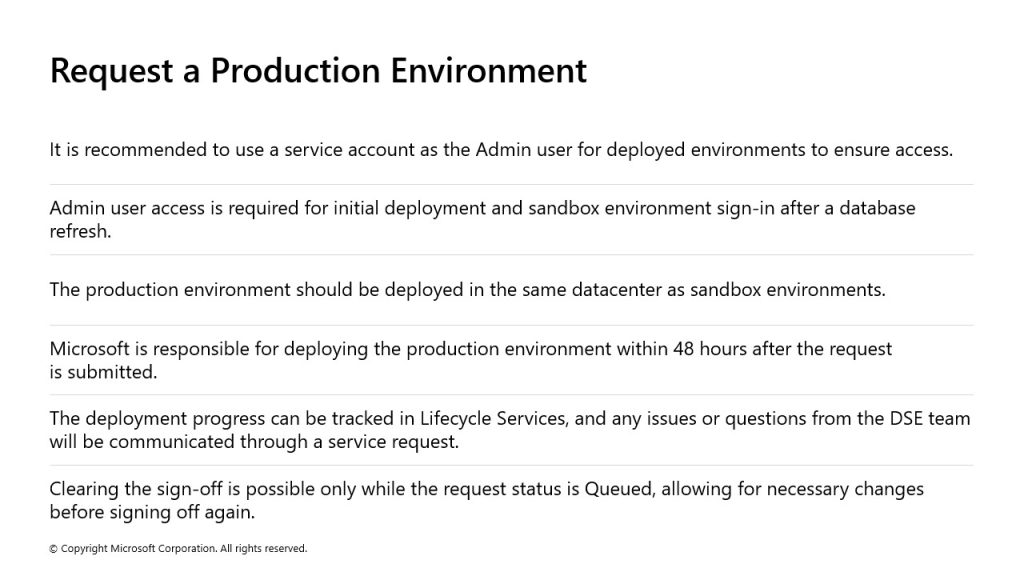
Task: Click 'will be communicated through a service request'
Action: pyautogui.click(x=254, y=442)
